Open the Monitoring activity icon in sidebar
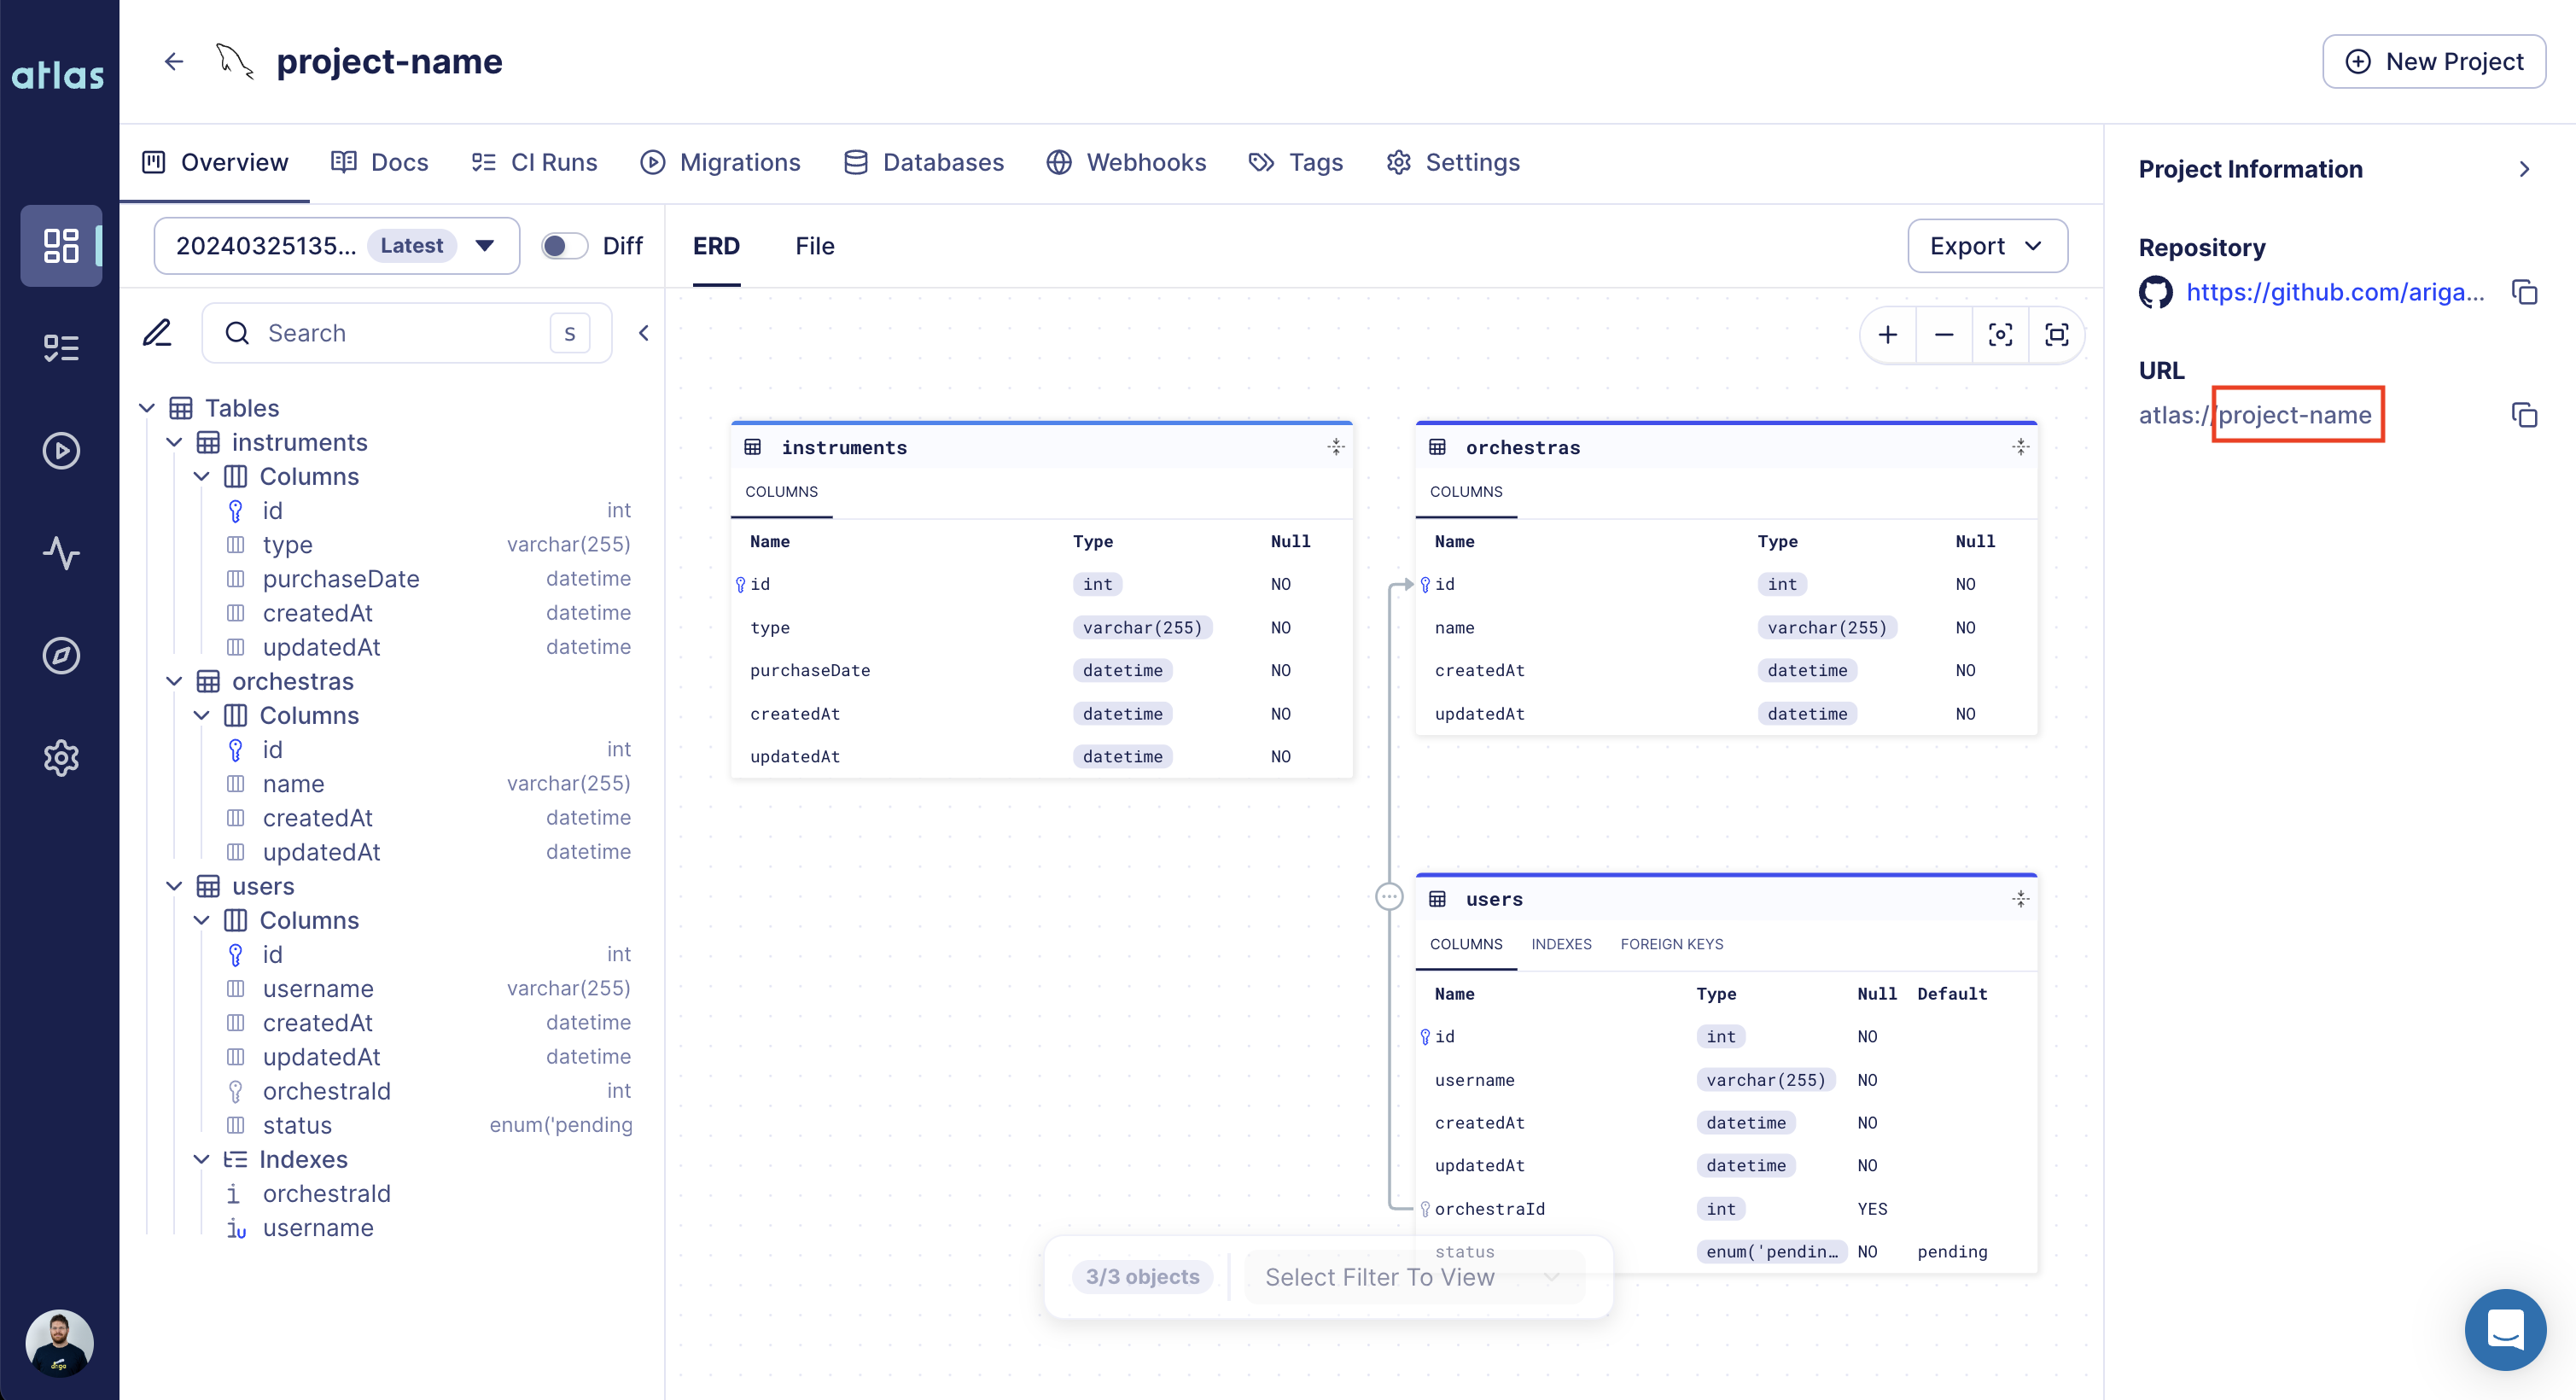 61,553
